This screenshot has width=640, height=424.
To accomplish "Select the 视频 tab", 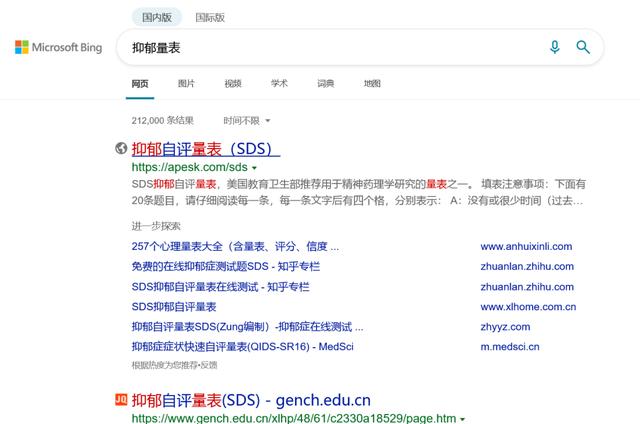I will [x=233, y=83].
